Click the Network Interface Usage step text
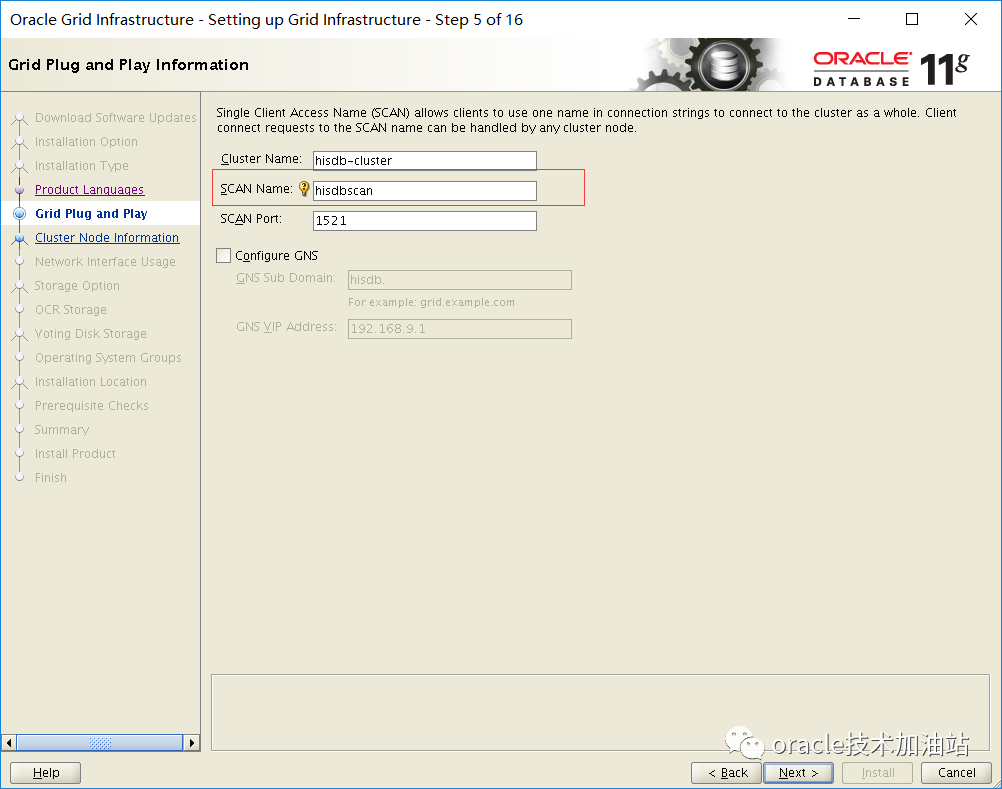Image resolution: width=1002 pixels, height=789 pixels. click(x=105, y=262)
